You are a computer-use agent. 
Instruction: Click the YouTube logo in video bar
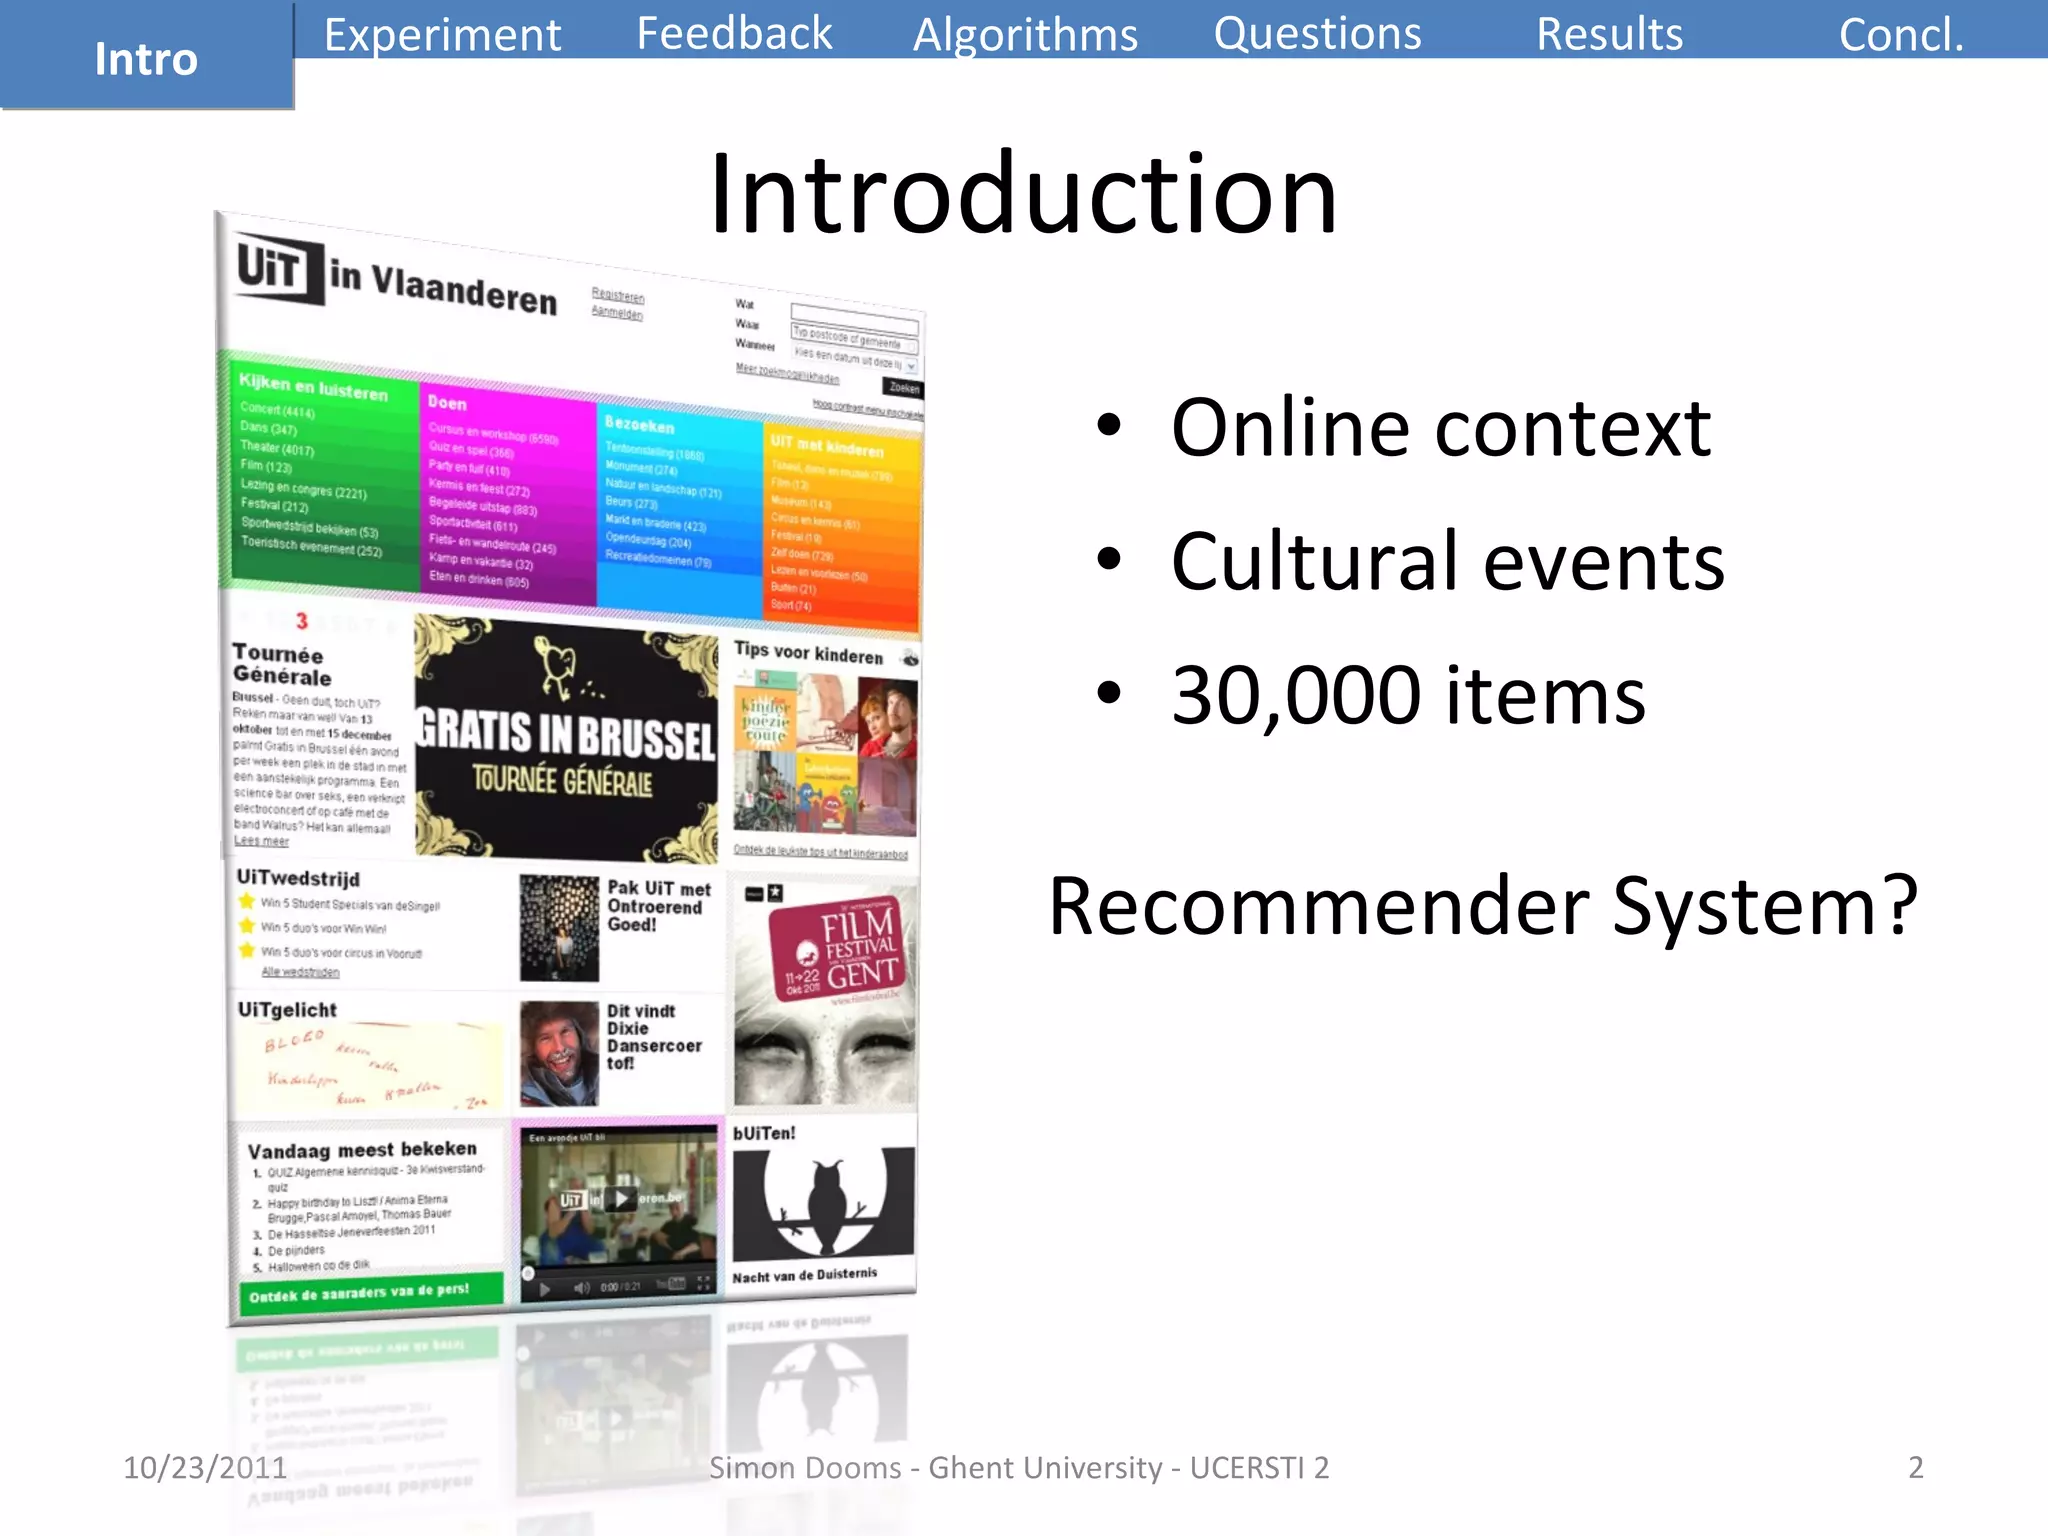tap(670, 1284)
